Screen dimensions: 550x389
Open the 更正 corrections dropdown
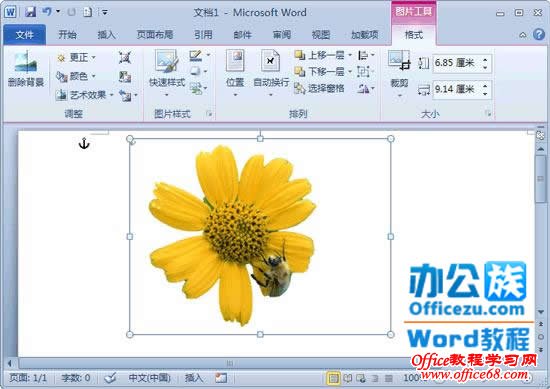pos(76,57)
